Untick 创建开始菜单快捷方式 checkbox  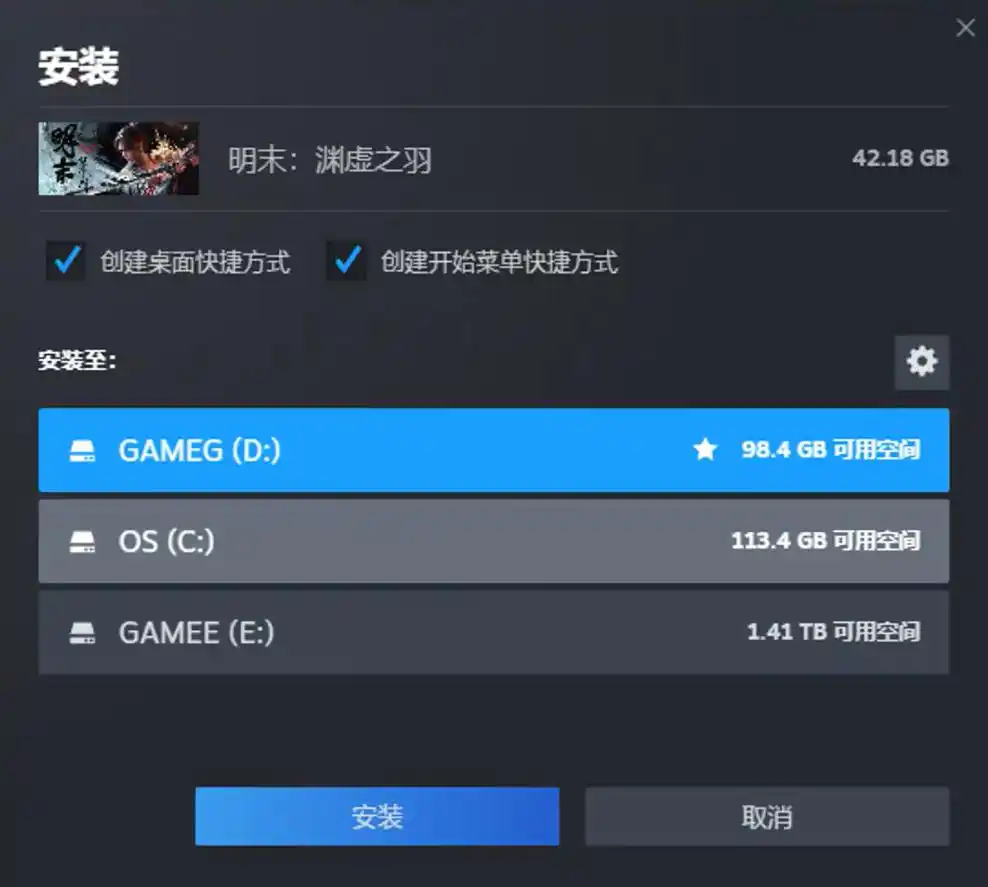pos(347,261)
